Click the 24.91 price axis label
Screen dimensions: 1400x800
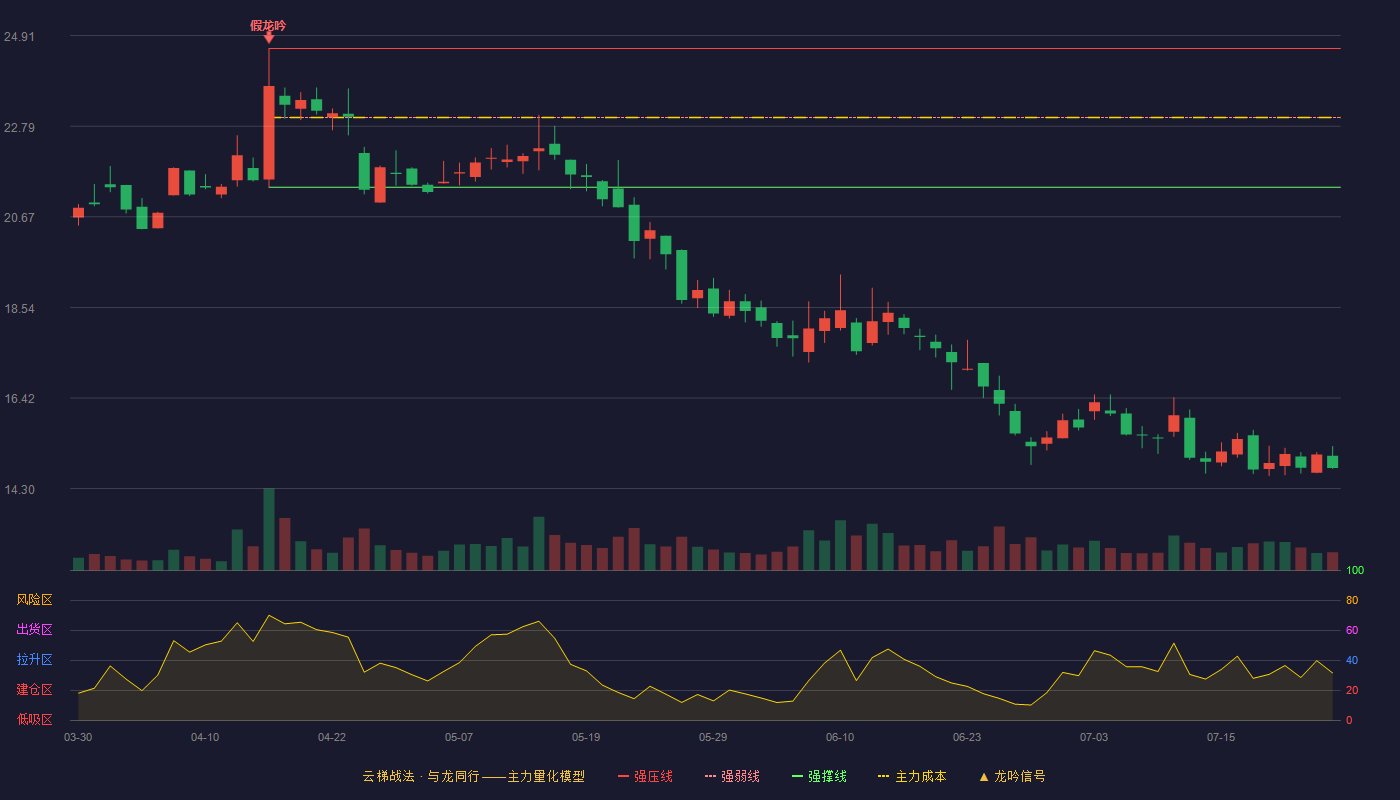(x=19, y=37)
